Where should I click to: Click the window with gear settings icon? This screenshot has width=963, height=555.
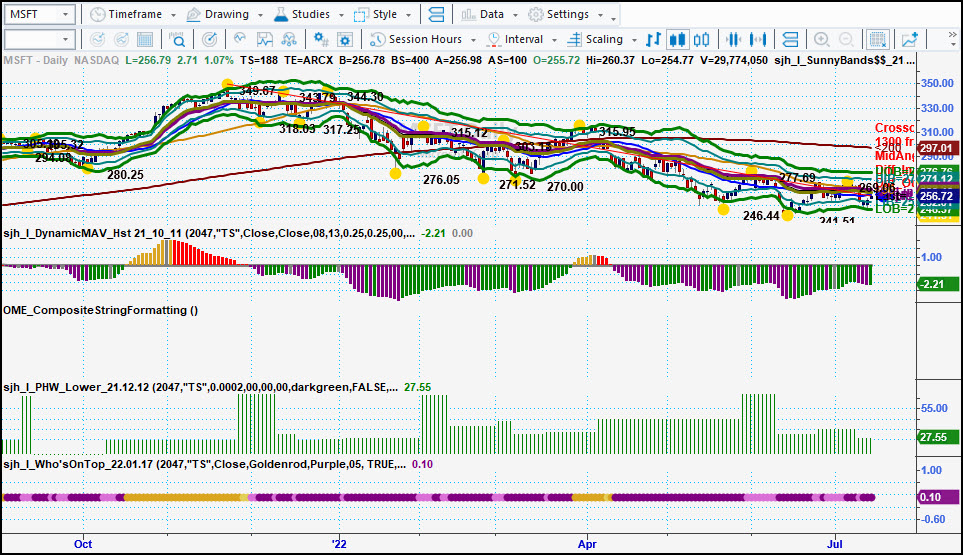click(x=345, y=39)
